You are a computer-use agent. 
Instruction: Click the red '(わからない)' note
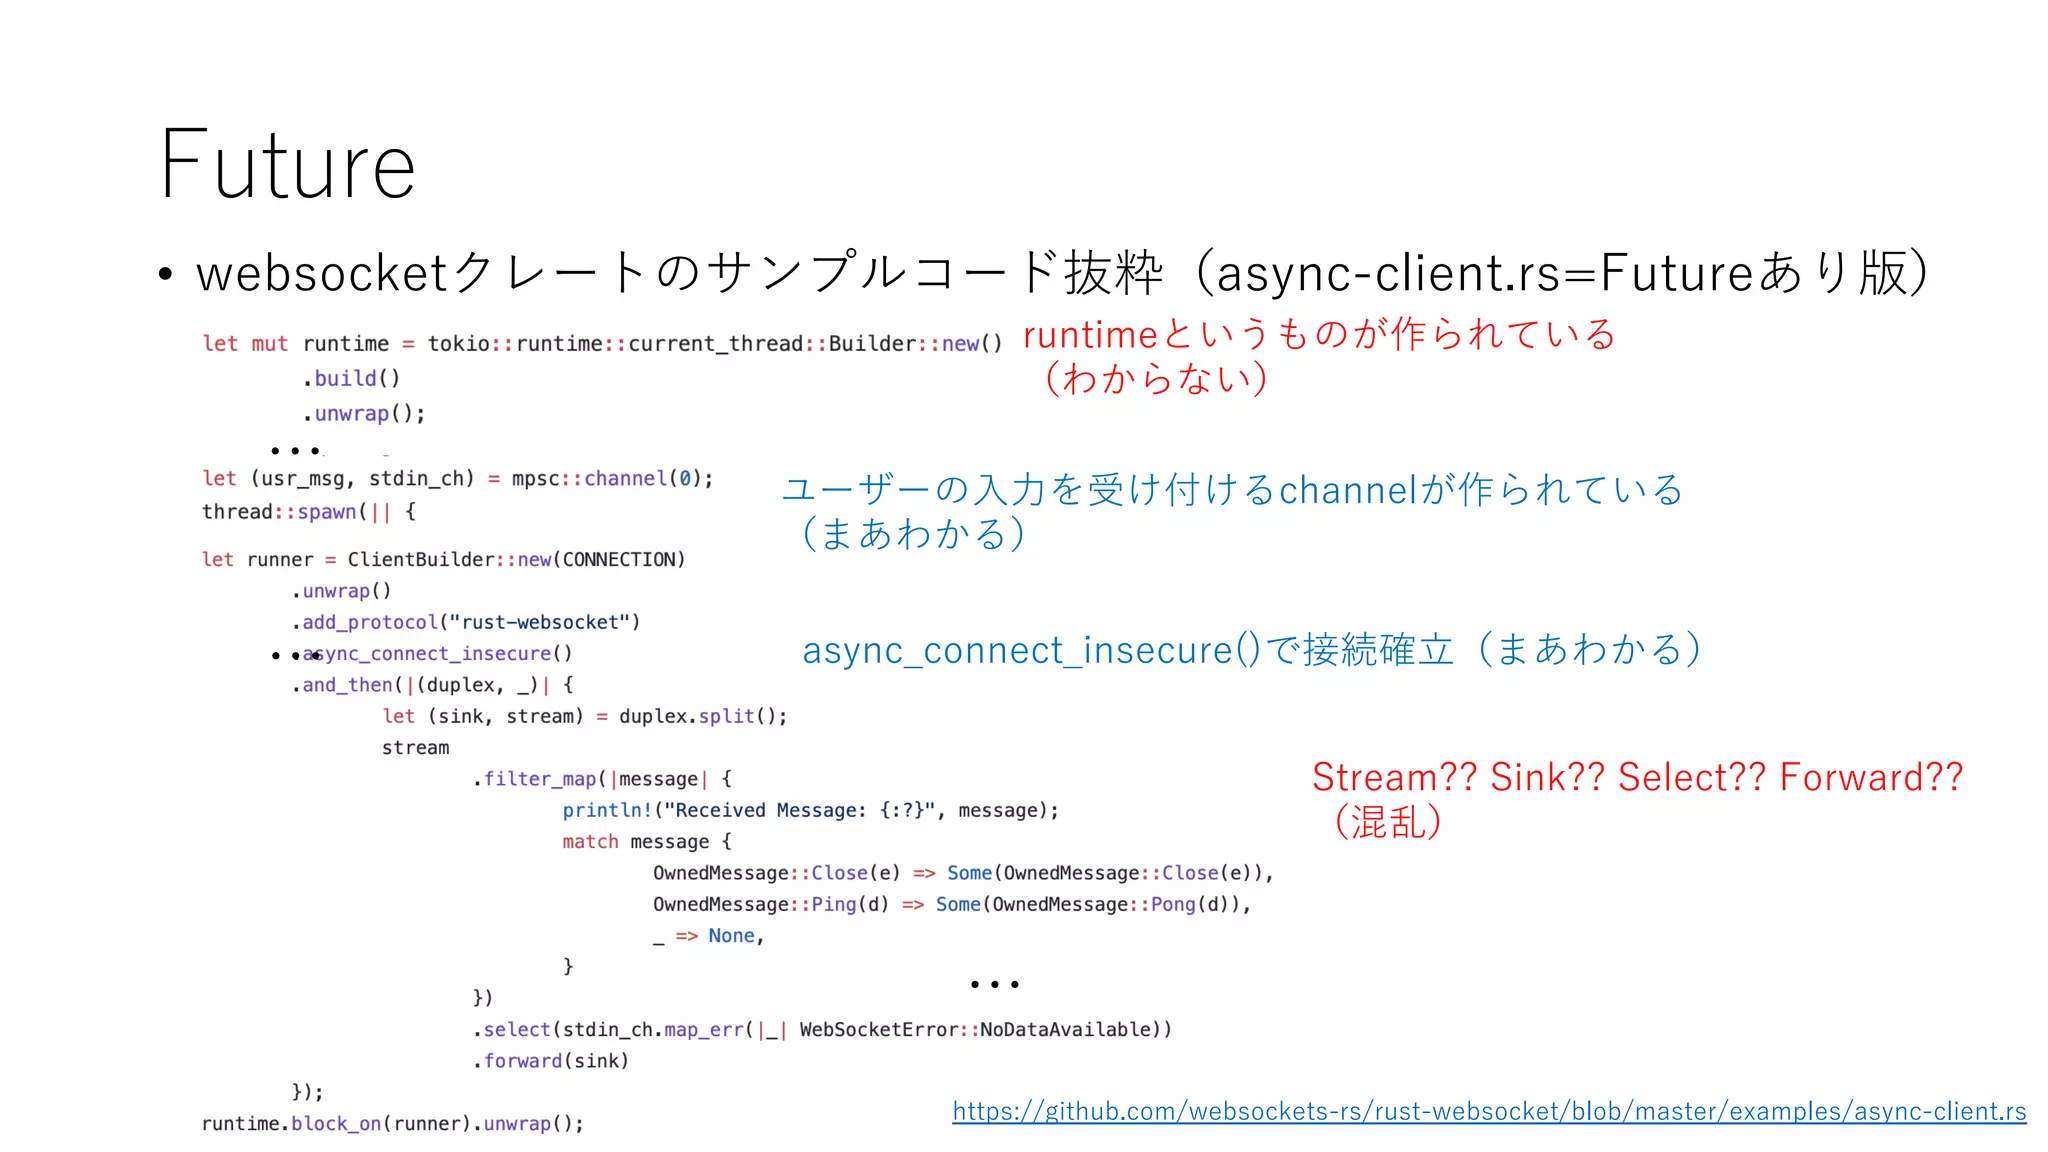point(1157,379)
